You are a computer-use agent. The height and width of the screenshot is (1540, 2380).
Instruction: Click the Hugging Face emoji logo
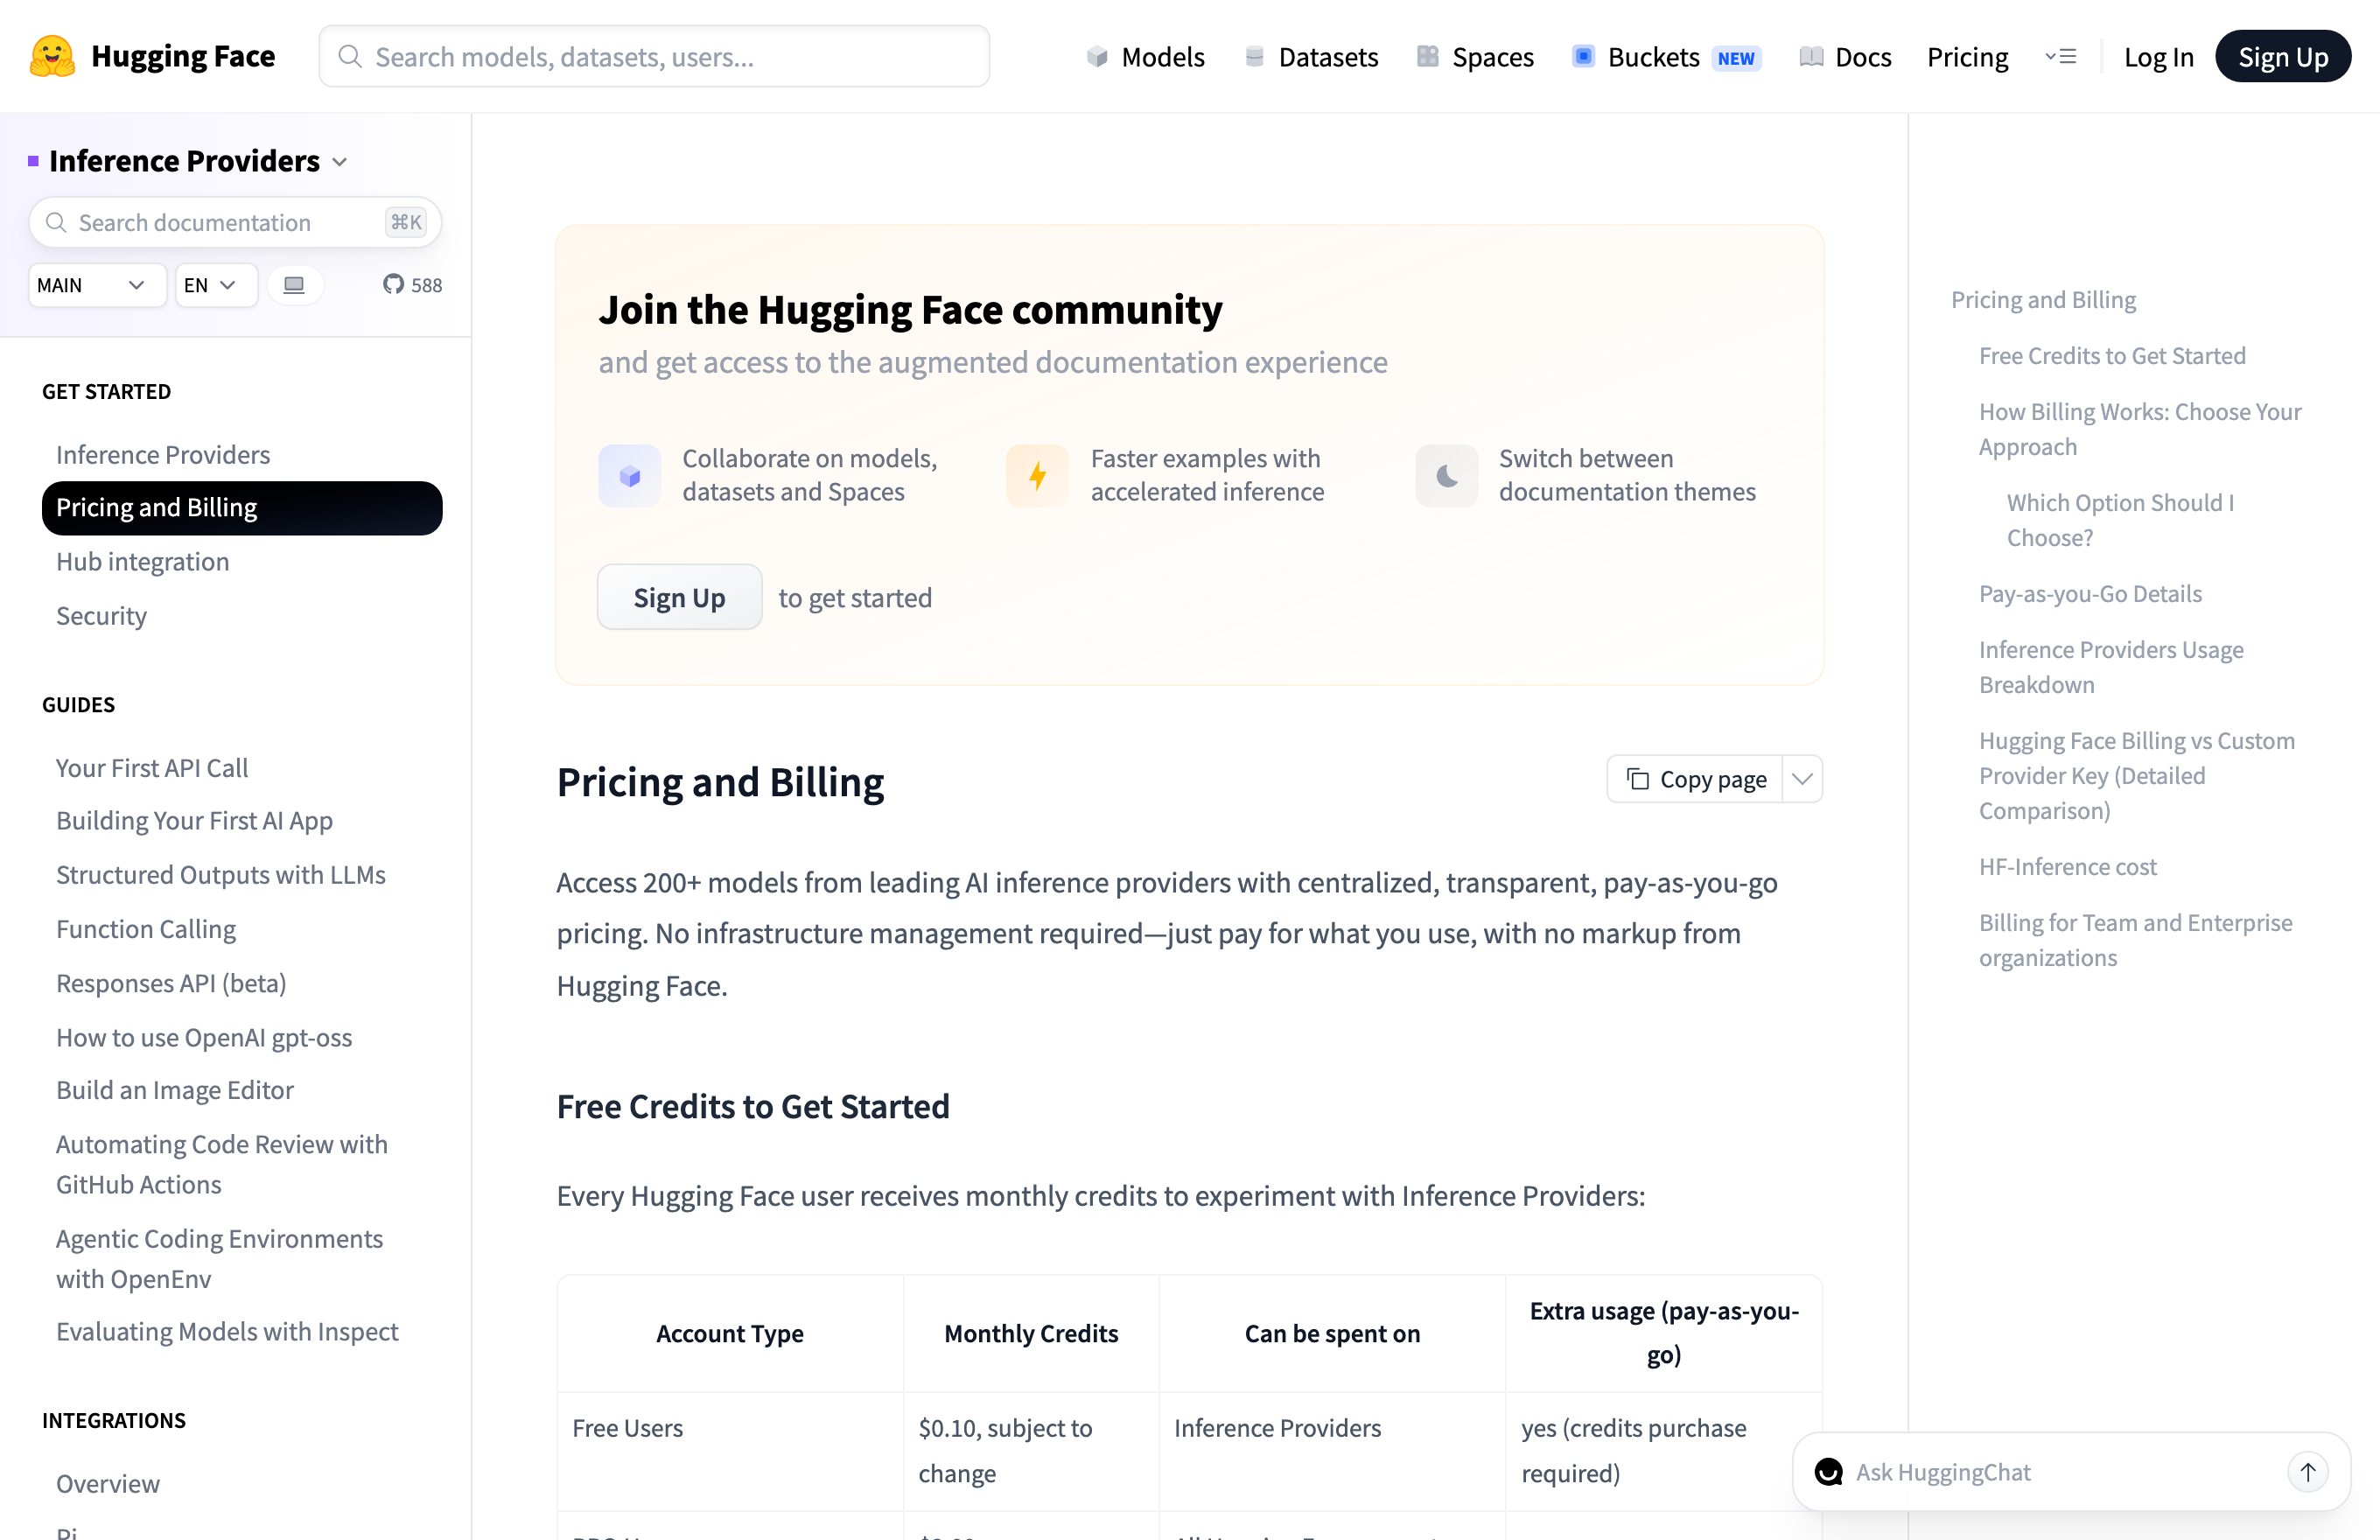click(x=52, y=56)
